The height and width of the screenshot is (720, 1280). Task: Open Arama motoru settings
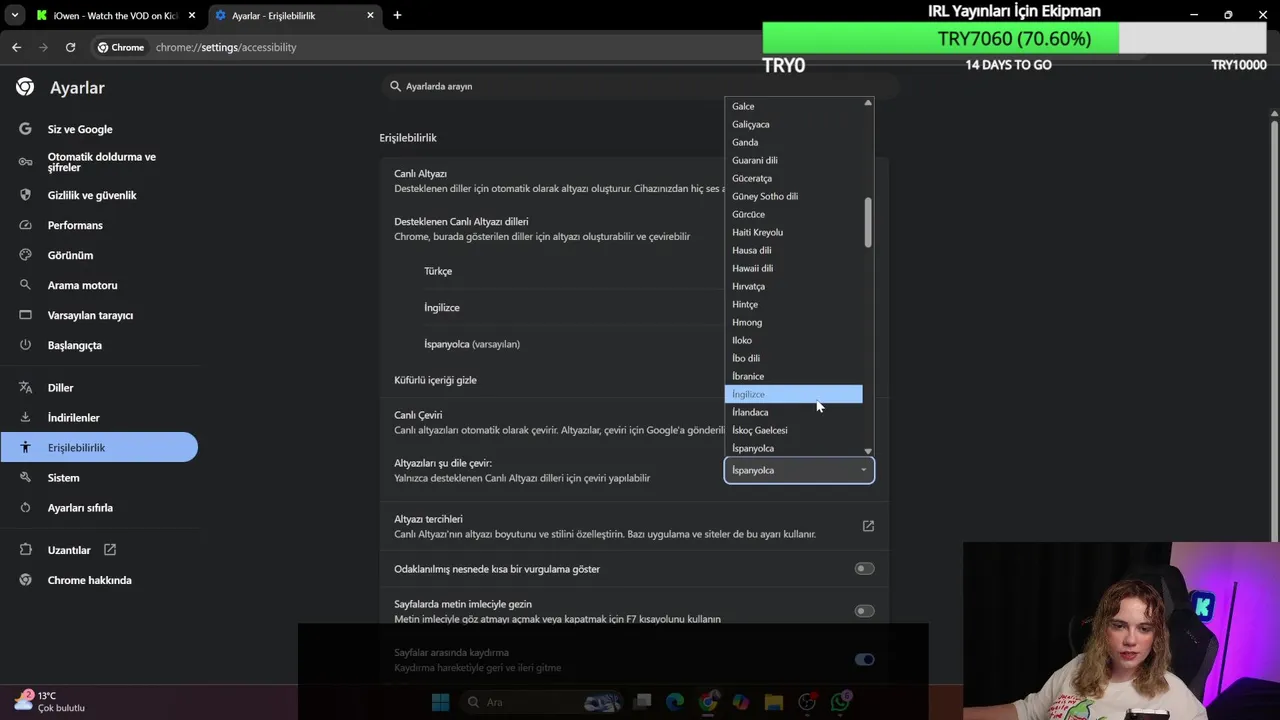click(82, 285)
